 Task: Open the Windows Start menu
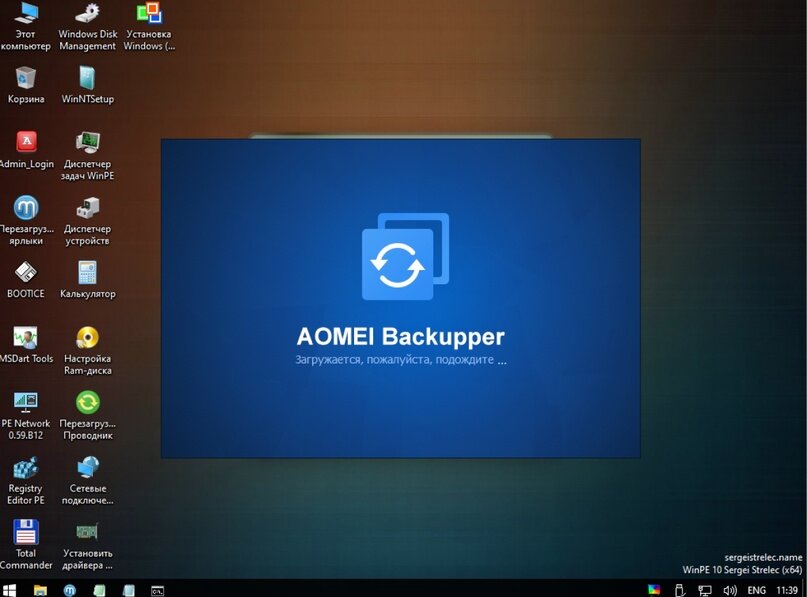coord(9,590)
